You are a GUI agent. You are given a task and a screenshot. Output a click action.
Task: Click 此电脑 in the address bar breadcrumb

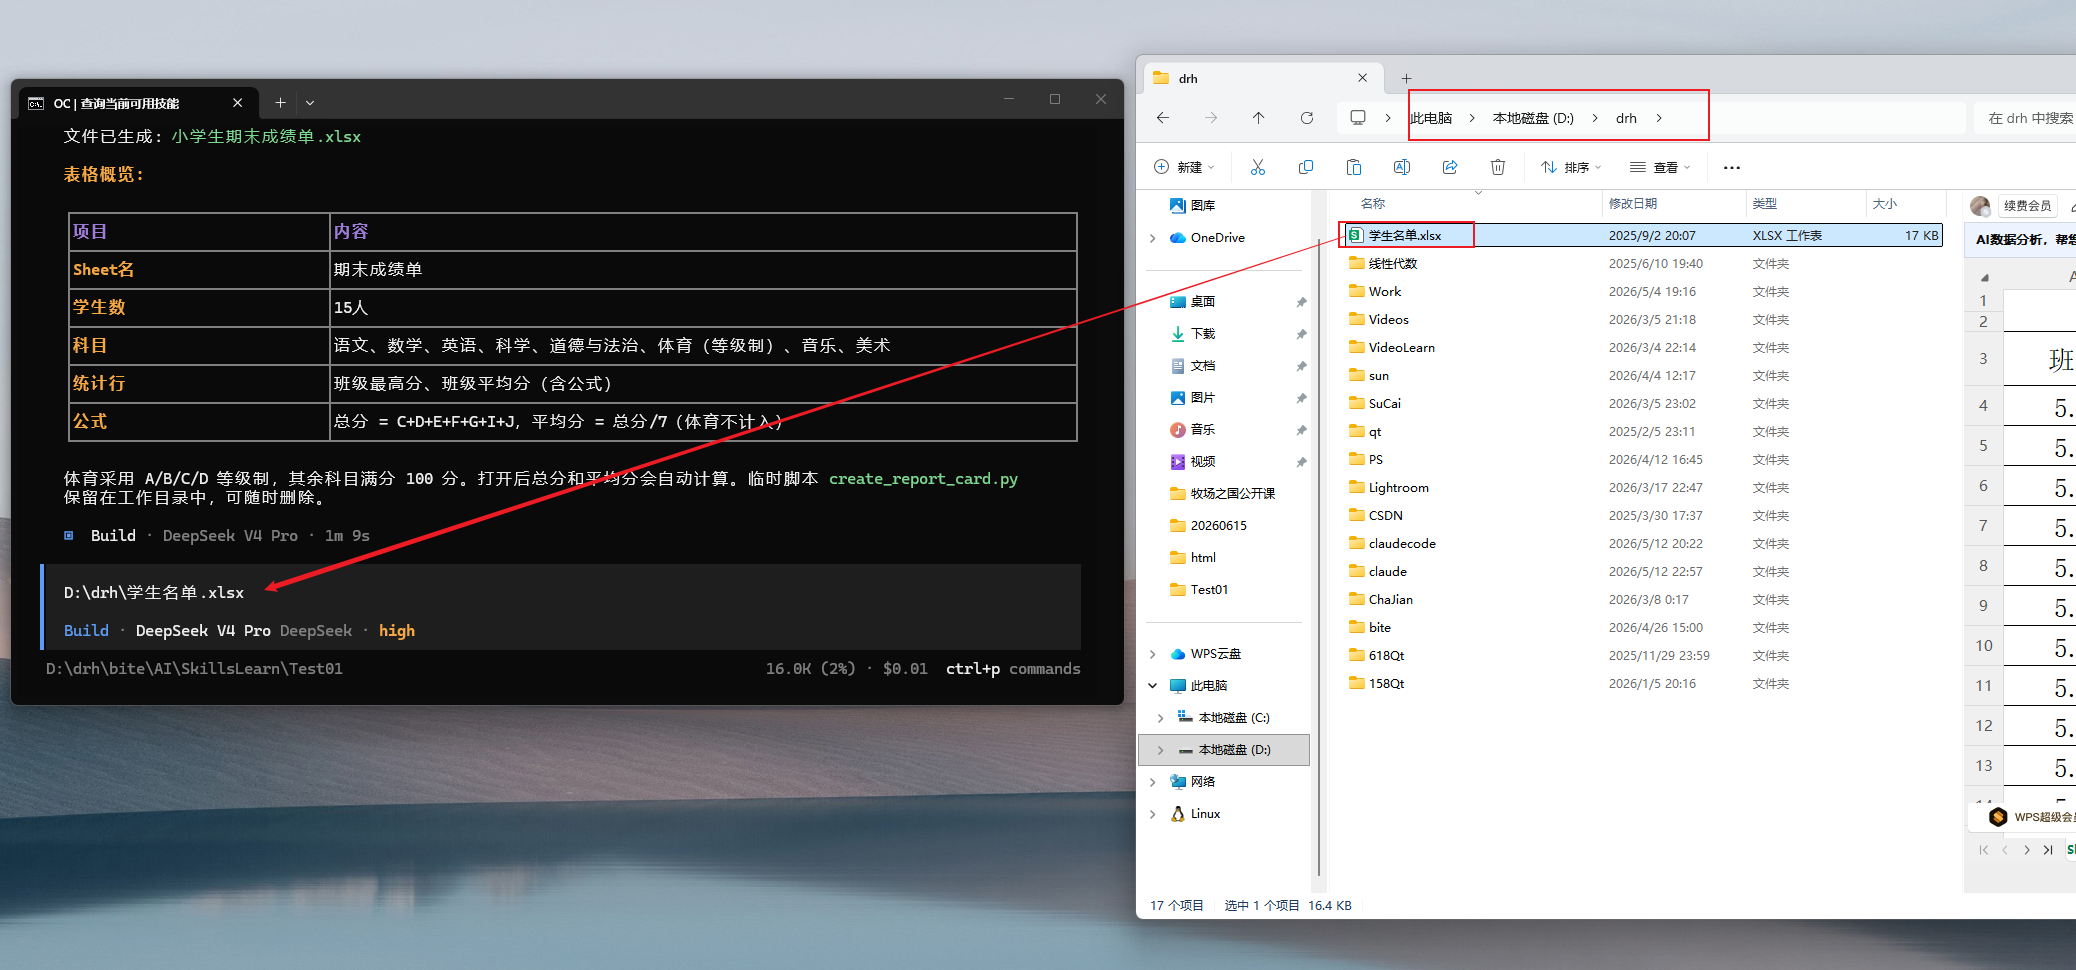point(1431,118)
